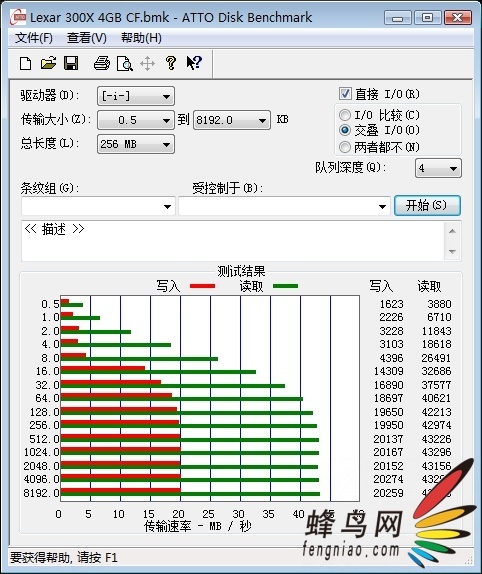Select the 交叠 I/O(O) radio button
The width and height of the screenshot is (482, 574).
tap(344, 130)
